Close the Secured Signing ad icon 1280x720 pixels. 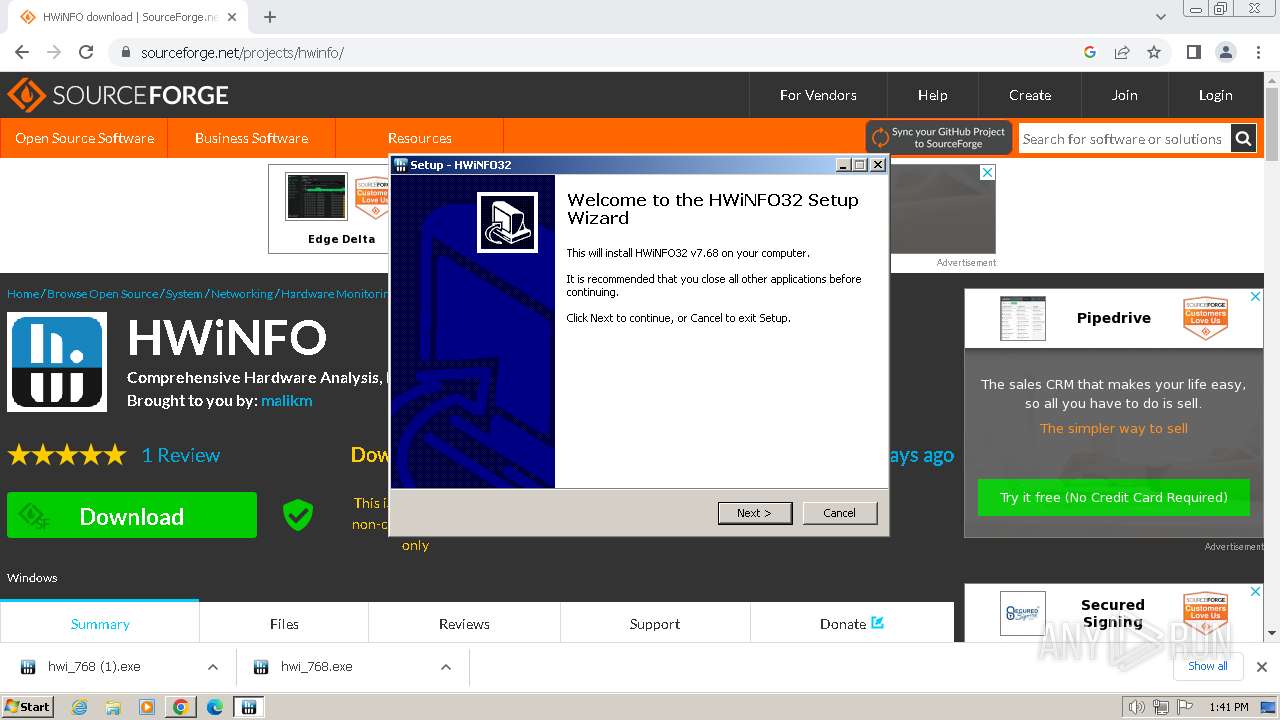point(1256,591)
